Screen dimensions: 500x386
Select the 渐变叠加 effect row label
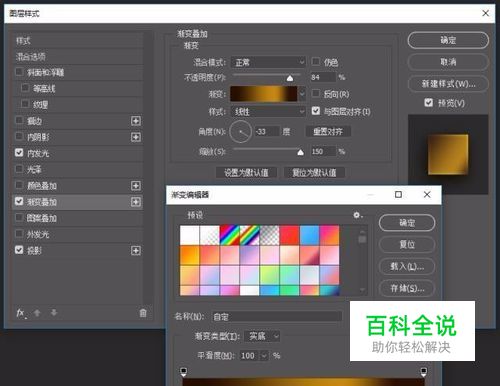(x=42, y=202)
